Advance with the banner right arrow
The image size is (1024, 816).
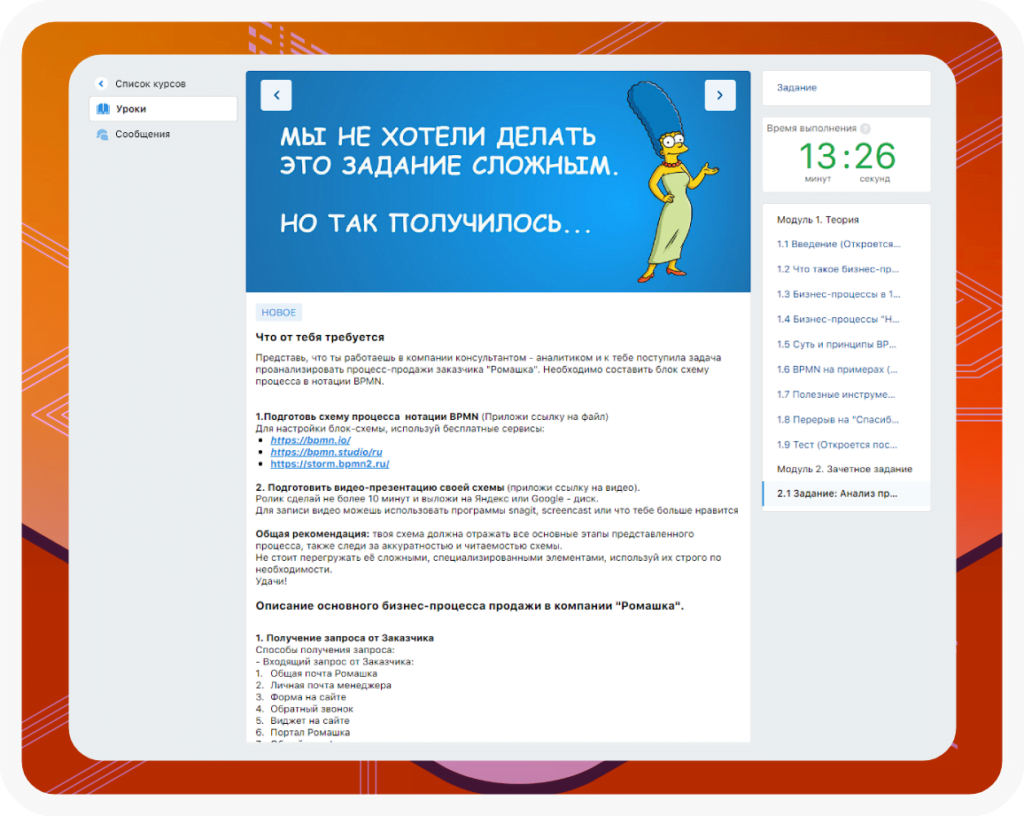pyautogui.click(x=720, y=95)
